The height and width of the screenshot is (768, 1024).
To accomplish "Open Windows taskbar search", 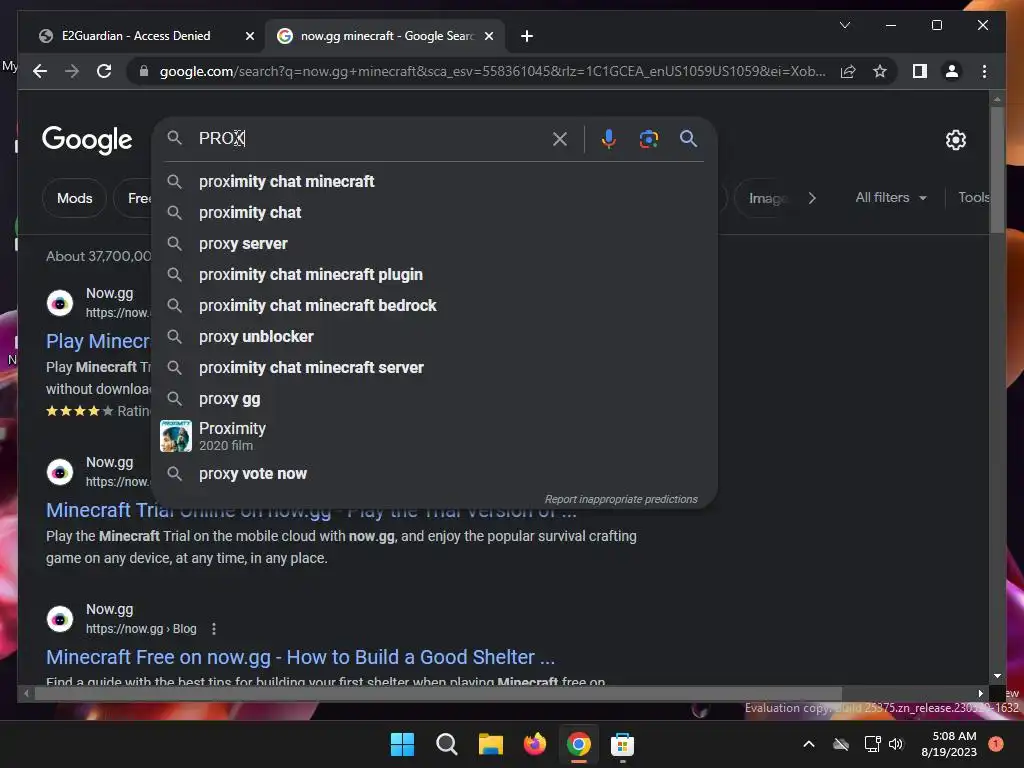I will (x=447, y=744).
